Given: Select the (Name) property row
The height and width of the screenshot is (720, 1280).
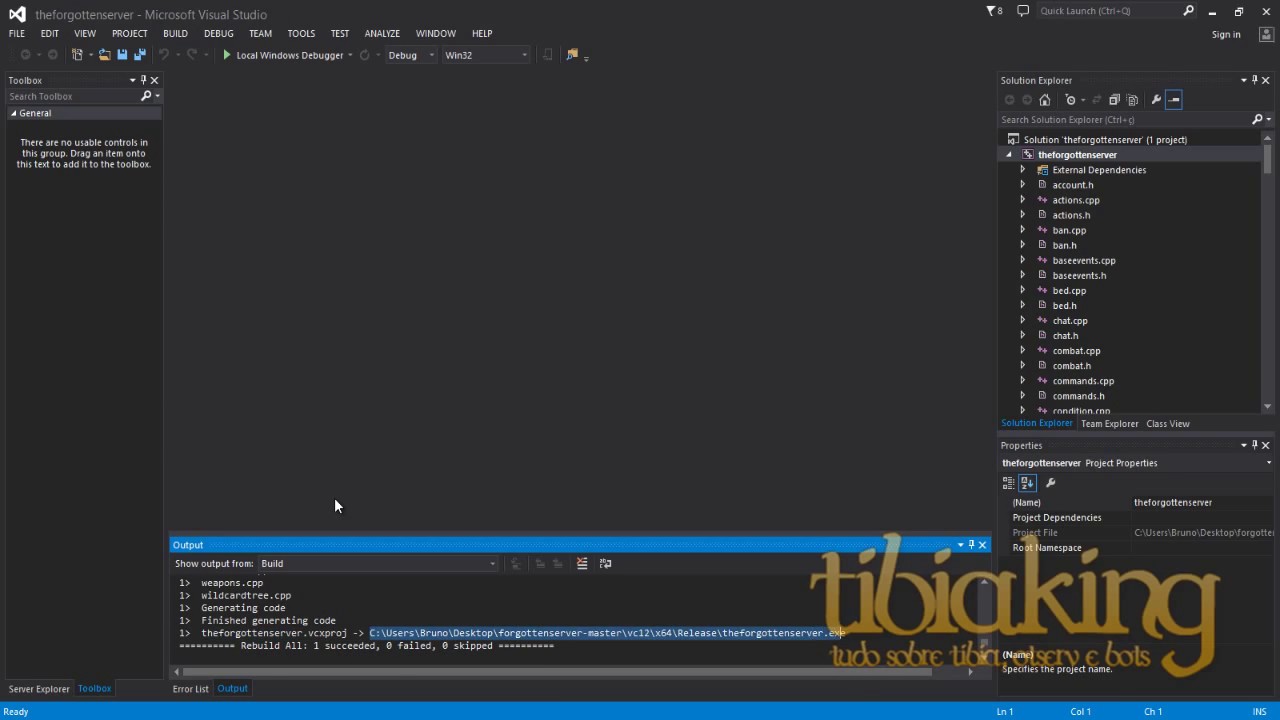Looking at the screenshot, I should pyautogui.click(x=1137, y=503).
